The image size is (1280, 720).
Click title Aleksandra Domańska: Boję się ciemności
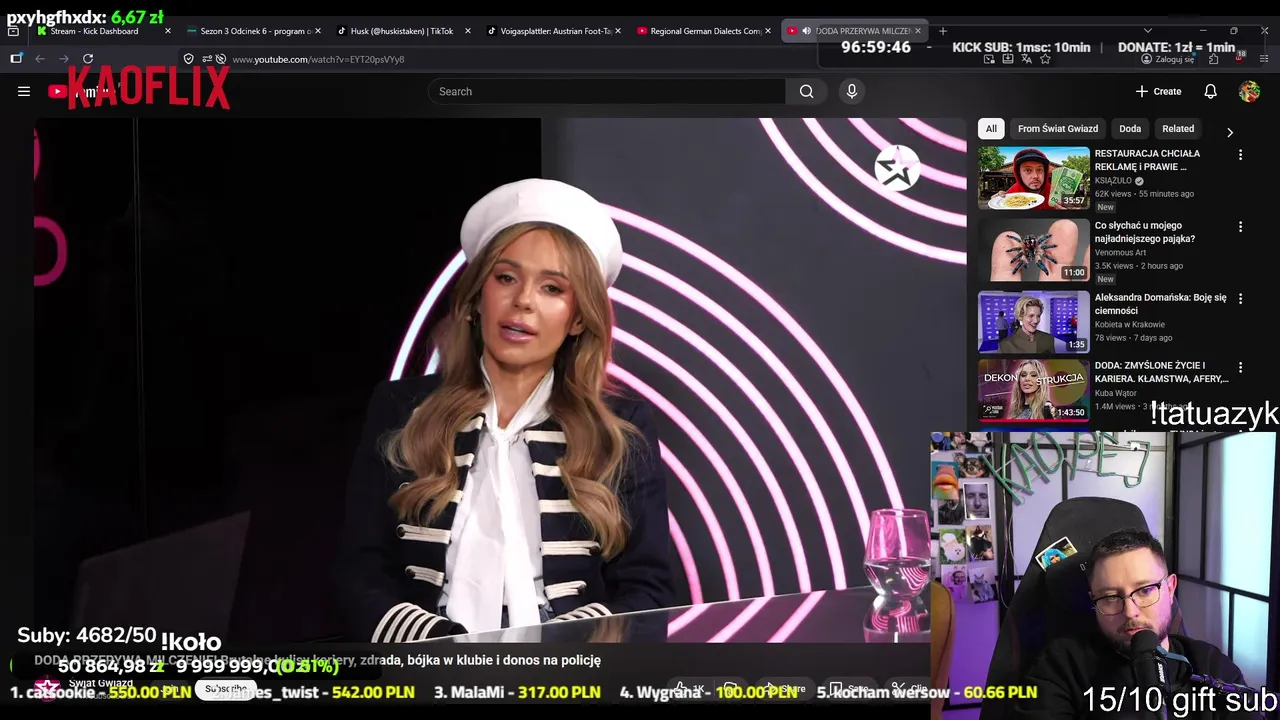(x=1160, y=304)
